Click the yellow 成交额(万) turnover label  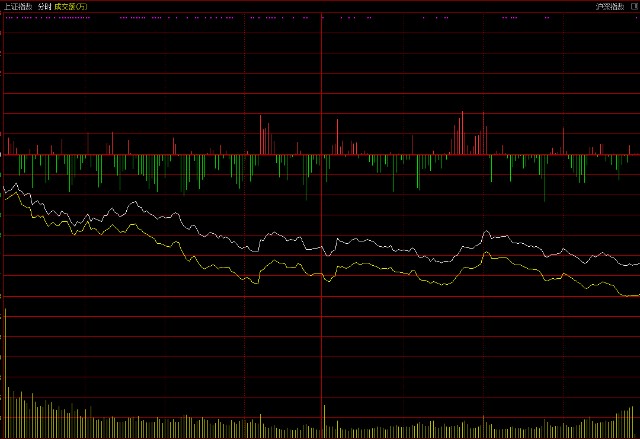point(71,7)
